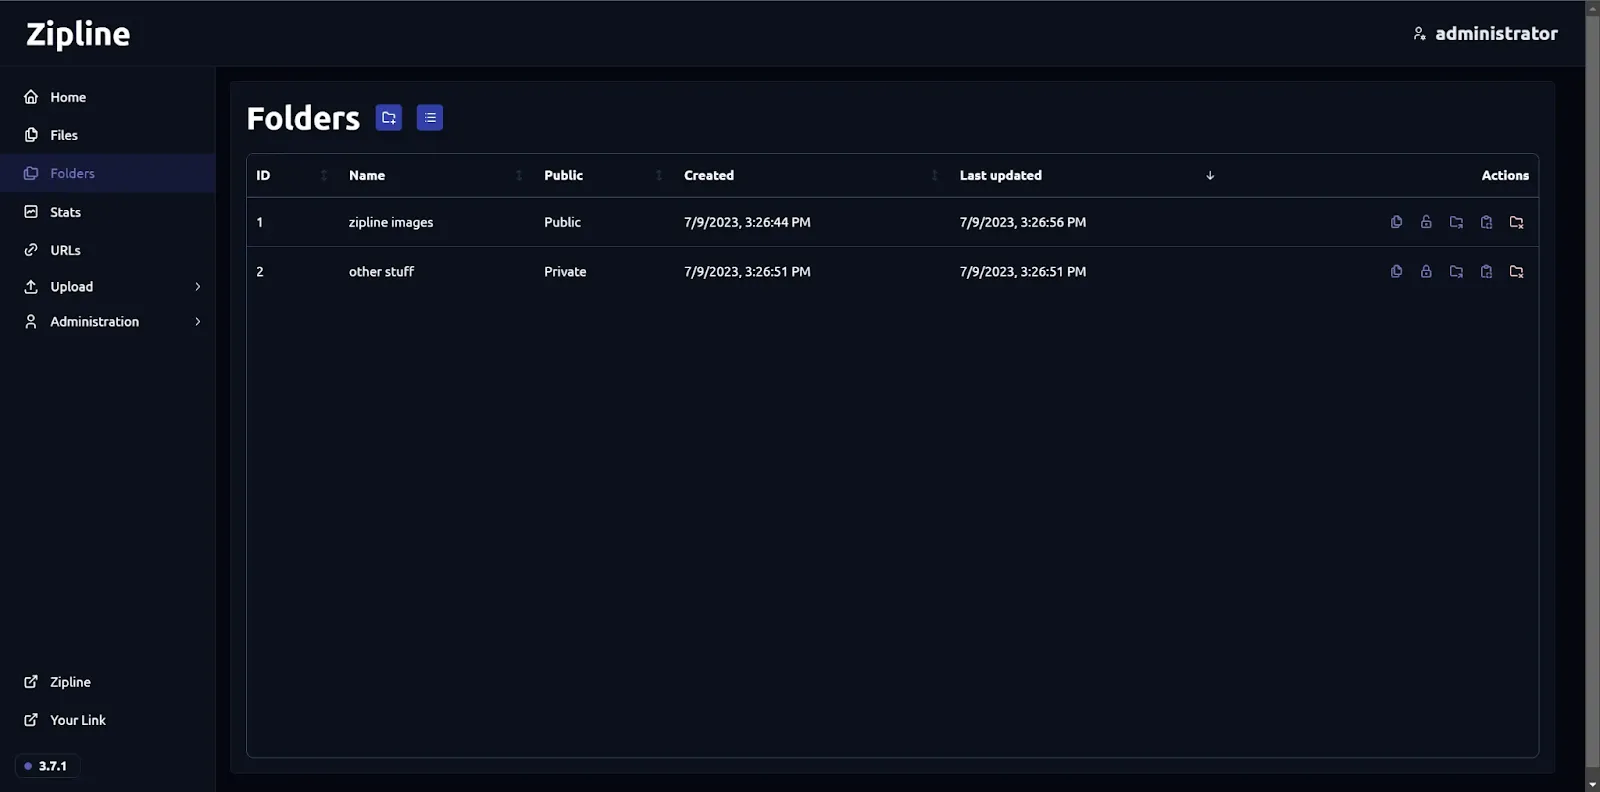Delete the zipline images folder
This screenshot has width=1600, height=792.
1516,222
